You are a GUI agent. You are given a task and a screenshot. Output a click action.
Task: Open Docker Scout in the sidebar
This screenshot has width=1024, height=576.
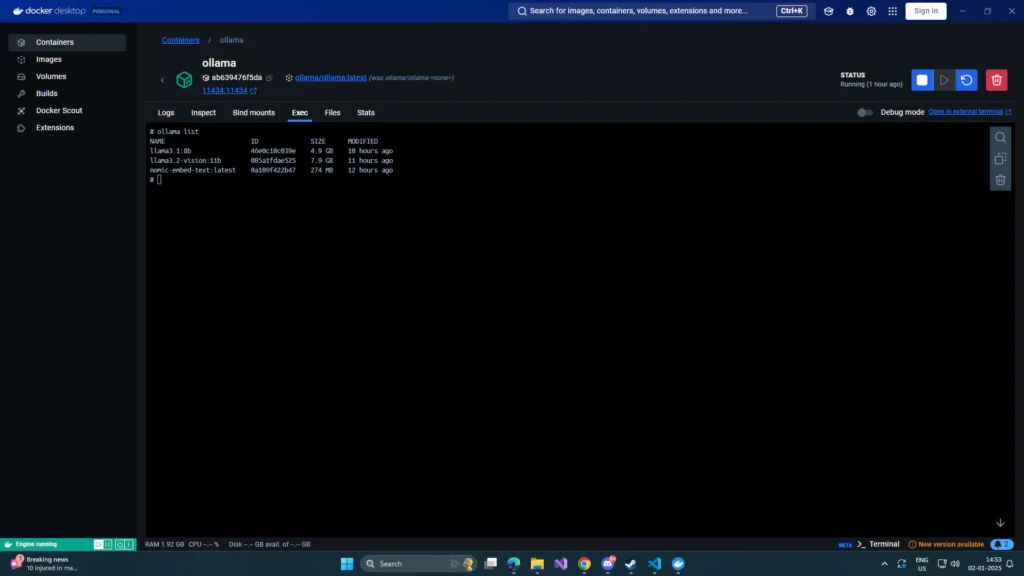click(67, 110)
